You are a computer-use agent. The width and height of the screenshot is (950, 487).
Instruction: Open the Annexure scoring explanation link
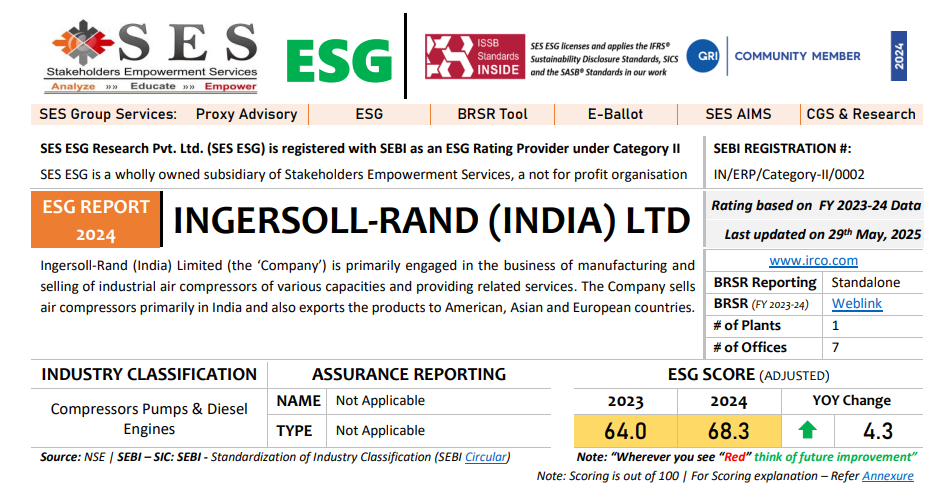click(888, 475)
